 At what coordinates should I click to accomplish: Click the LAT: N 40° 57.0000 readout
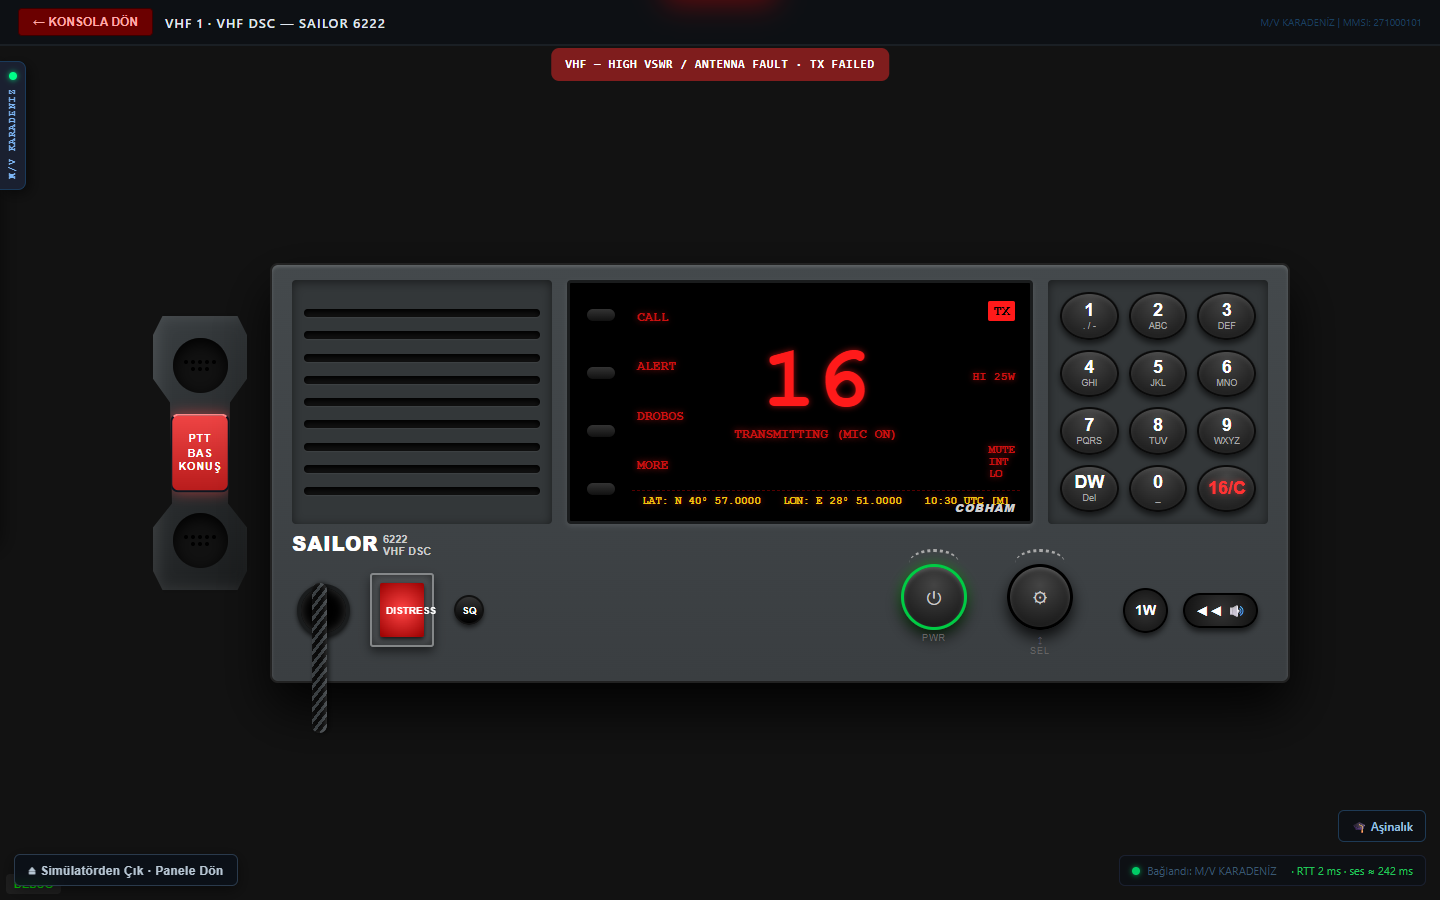(x=702, y=501)
